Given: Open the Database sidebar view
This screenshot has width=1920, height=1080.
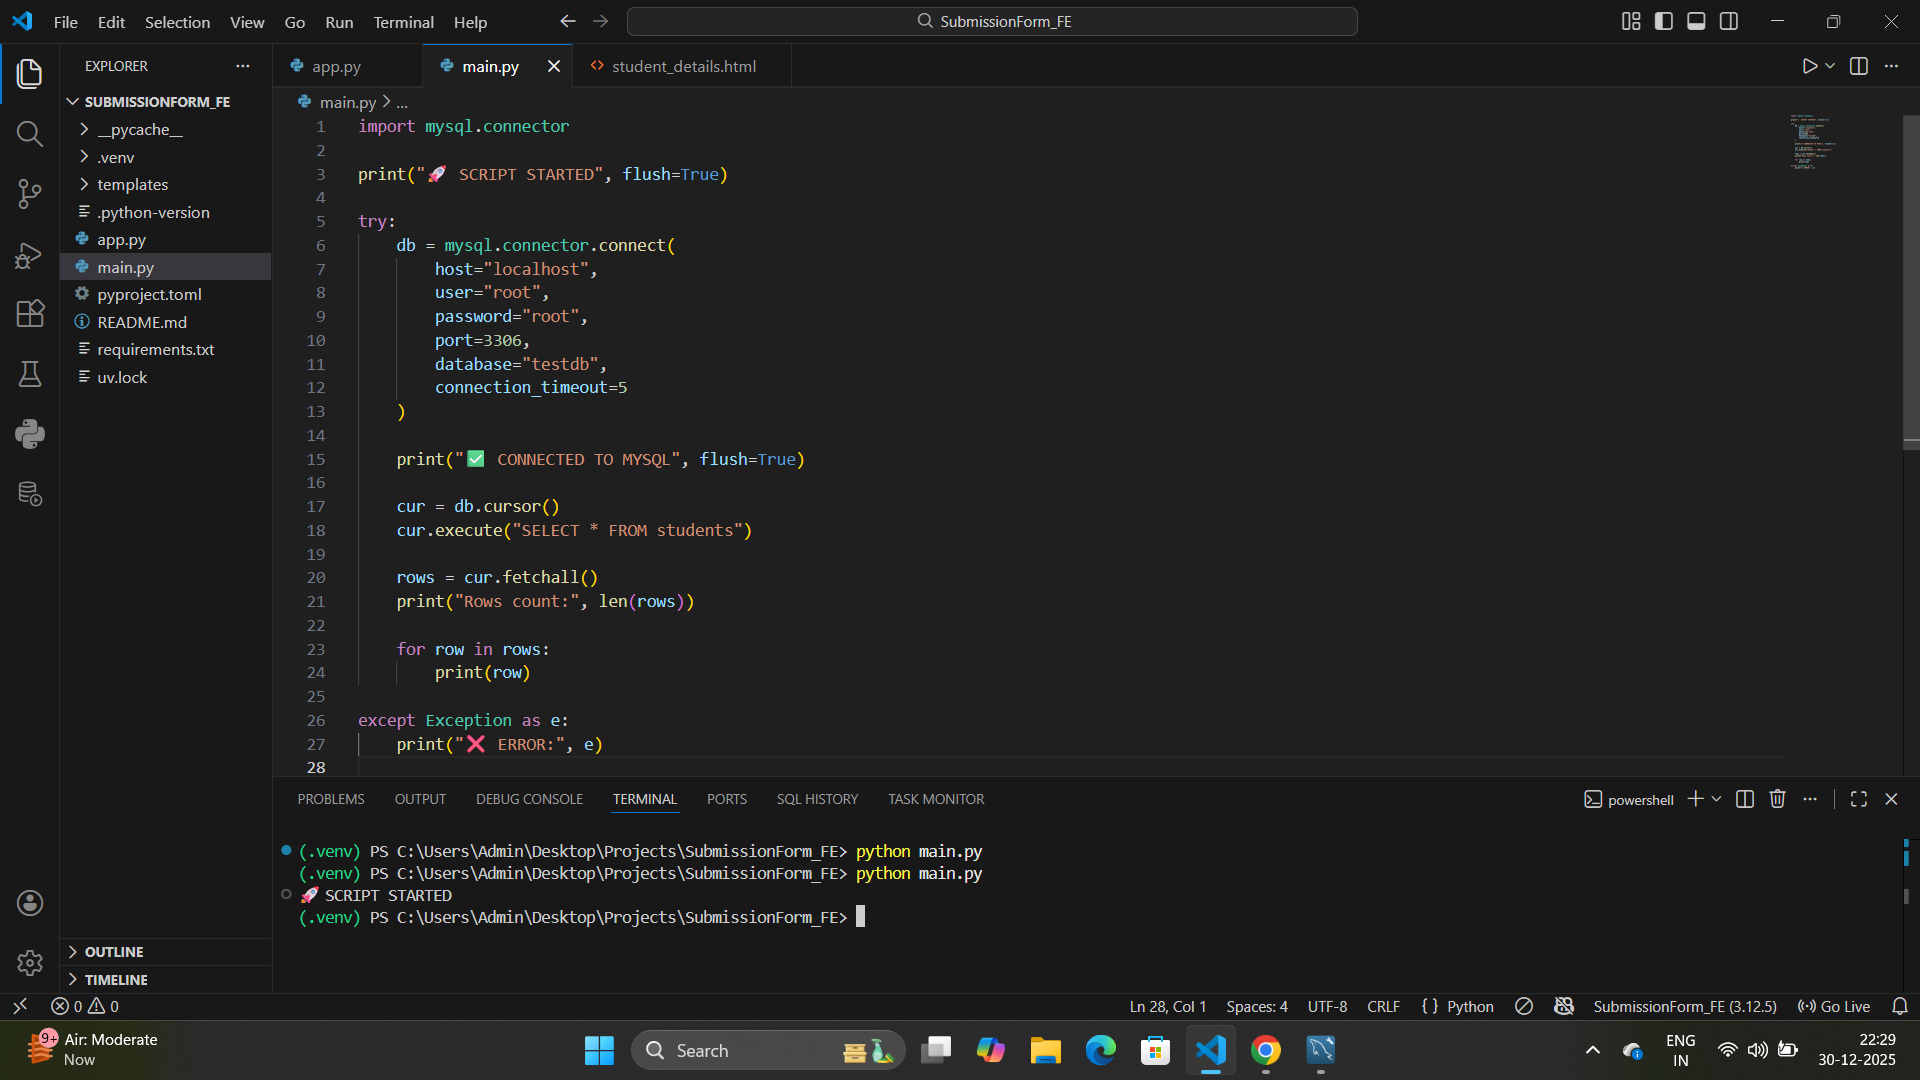Looking at the screenshot, I should tap(29, 494).
